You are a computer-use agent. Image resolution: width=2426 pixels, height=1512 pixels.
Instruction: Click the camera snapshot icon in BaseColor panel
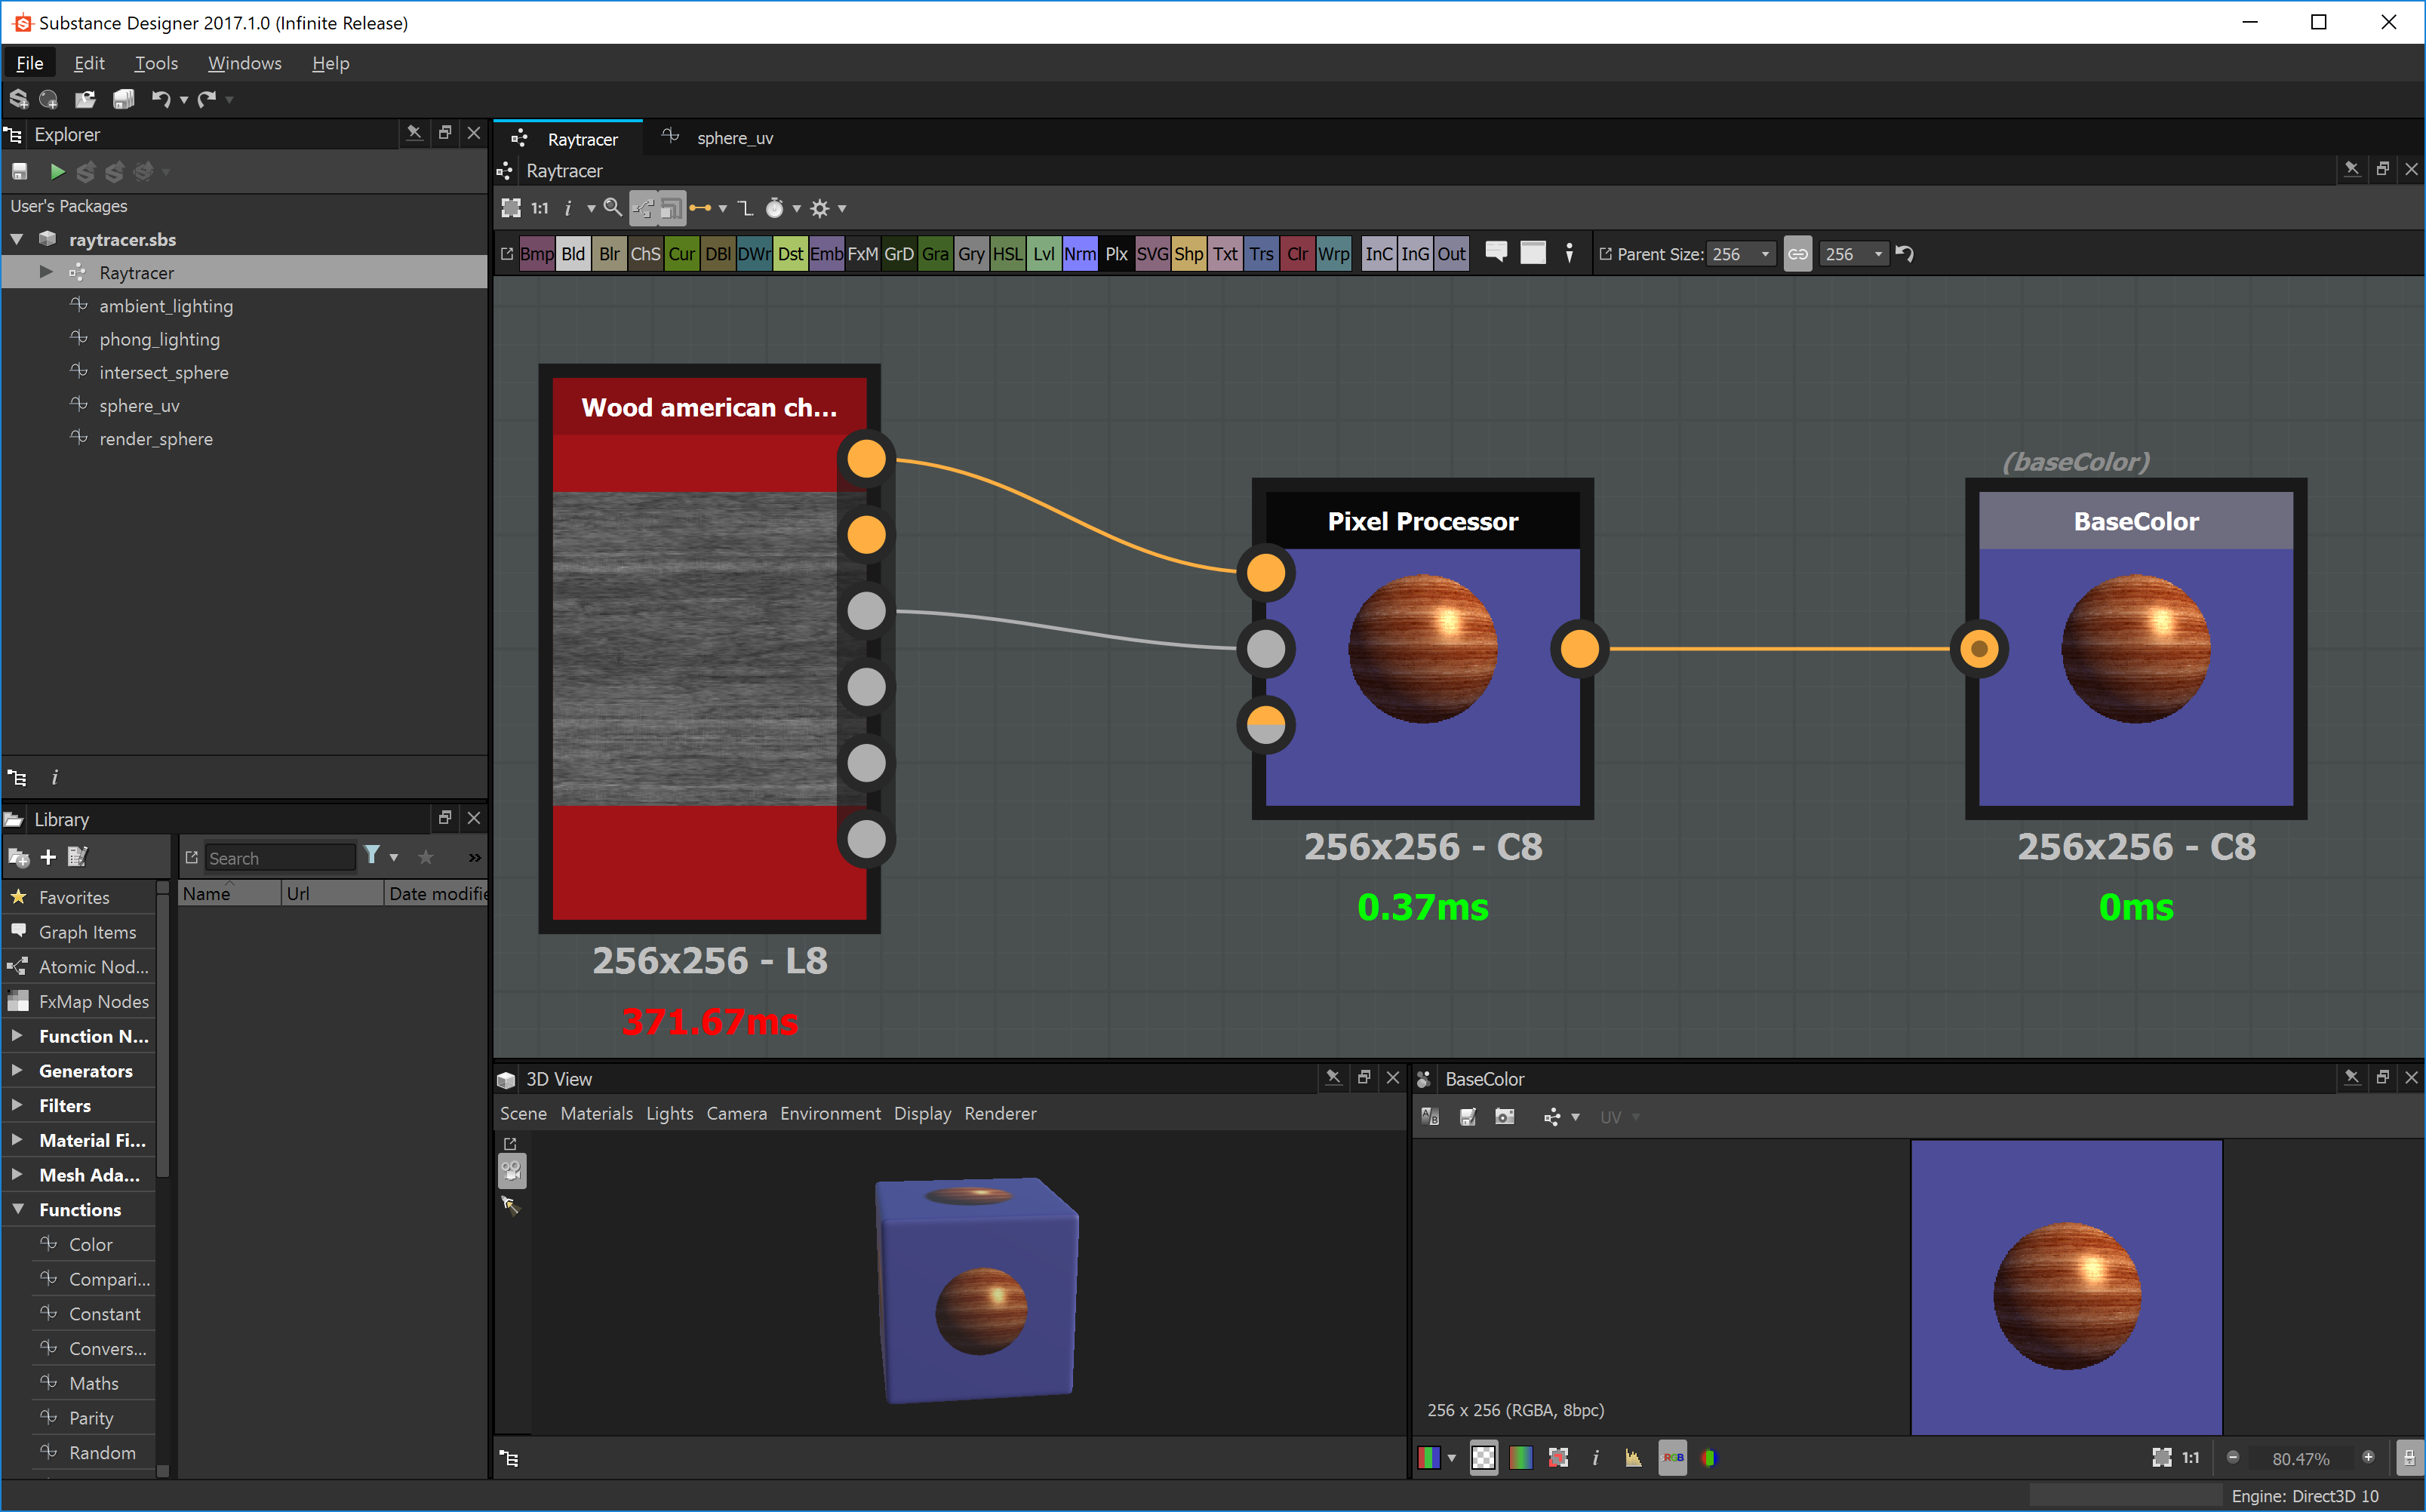[x=1505, y=1116]
